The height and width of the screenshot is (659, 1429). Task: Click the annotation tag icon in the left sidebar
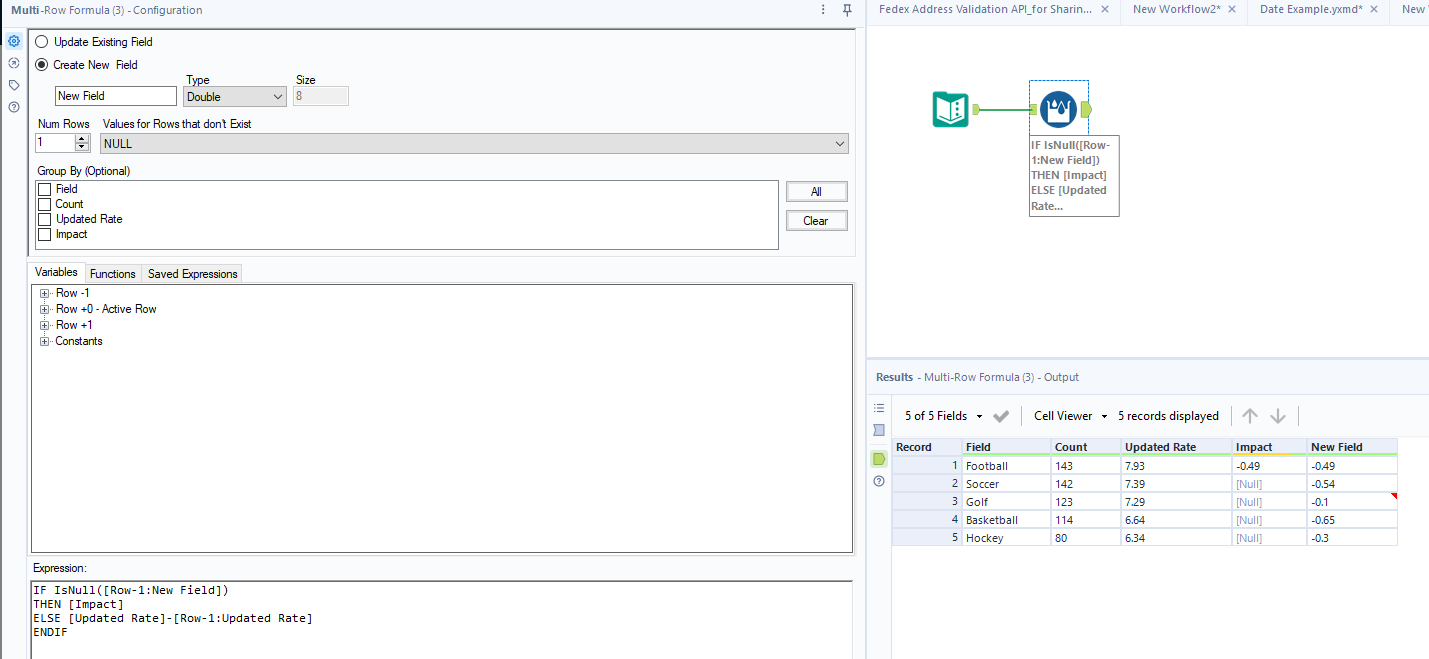pos(13,85)
